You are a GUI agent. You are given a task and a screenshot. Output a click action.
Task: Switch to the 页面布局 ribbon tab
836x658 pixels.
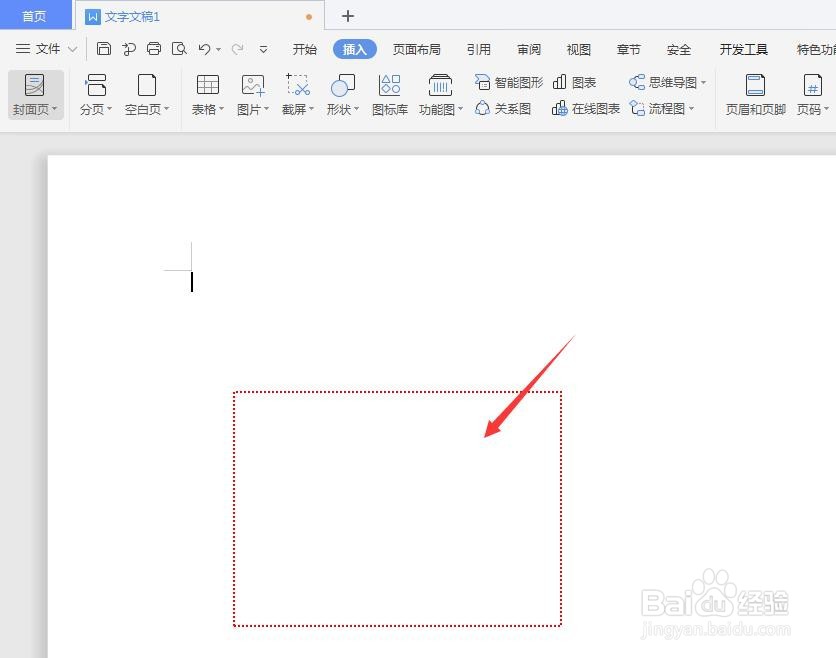417,47
